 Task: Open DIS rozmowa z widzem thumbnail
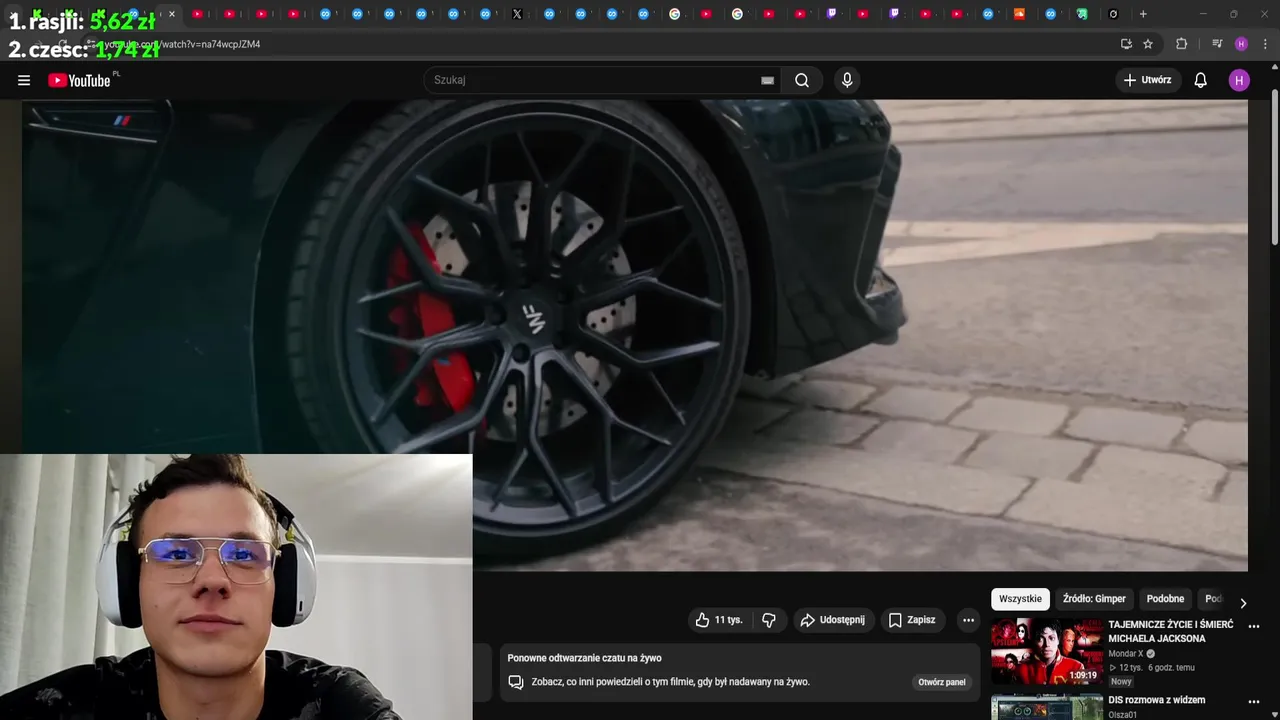(x=1047, y=707)
